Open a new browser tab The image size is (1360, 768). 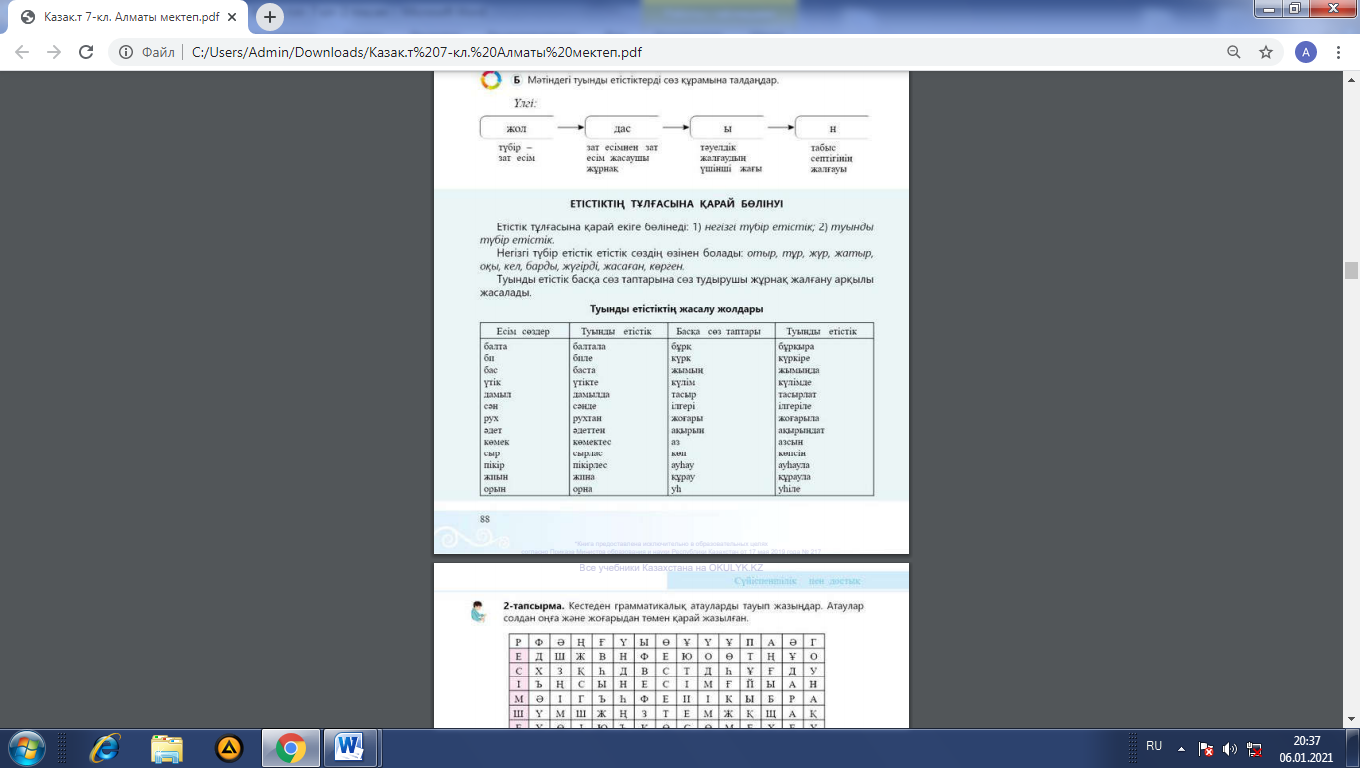pos(270,17)
